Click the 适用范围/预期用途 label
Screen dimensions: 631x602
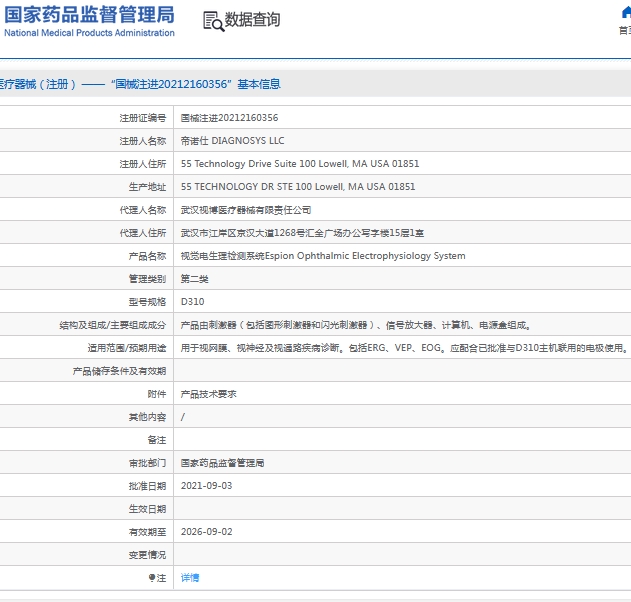click(x=127, y=348)
